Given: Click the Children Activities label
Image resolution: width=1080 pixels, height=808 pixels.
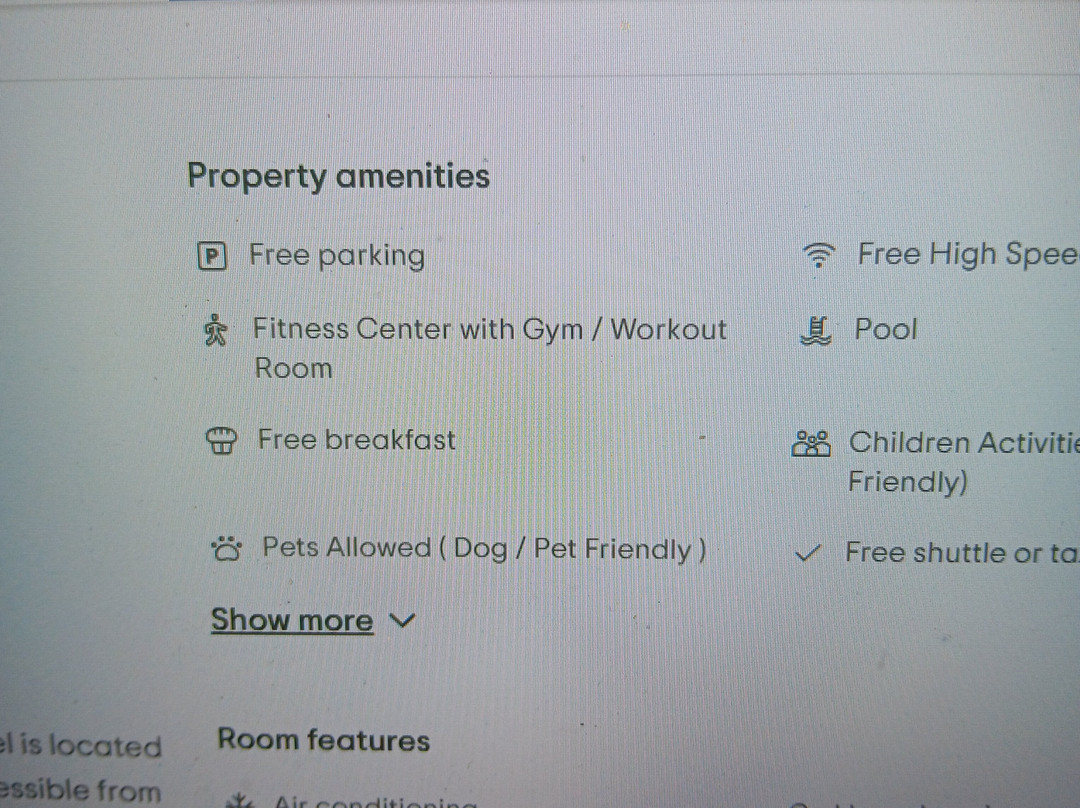Looking at the screenshot, I should tap(962, 443).
